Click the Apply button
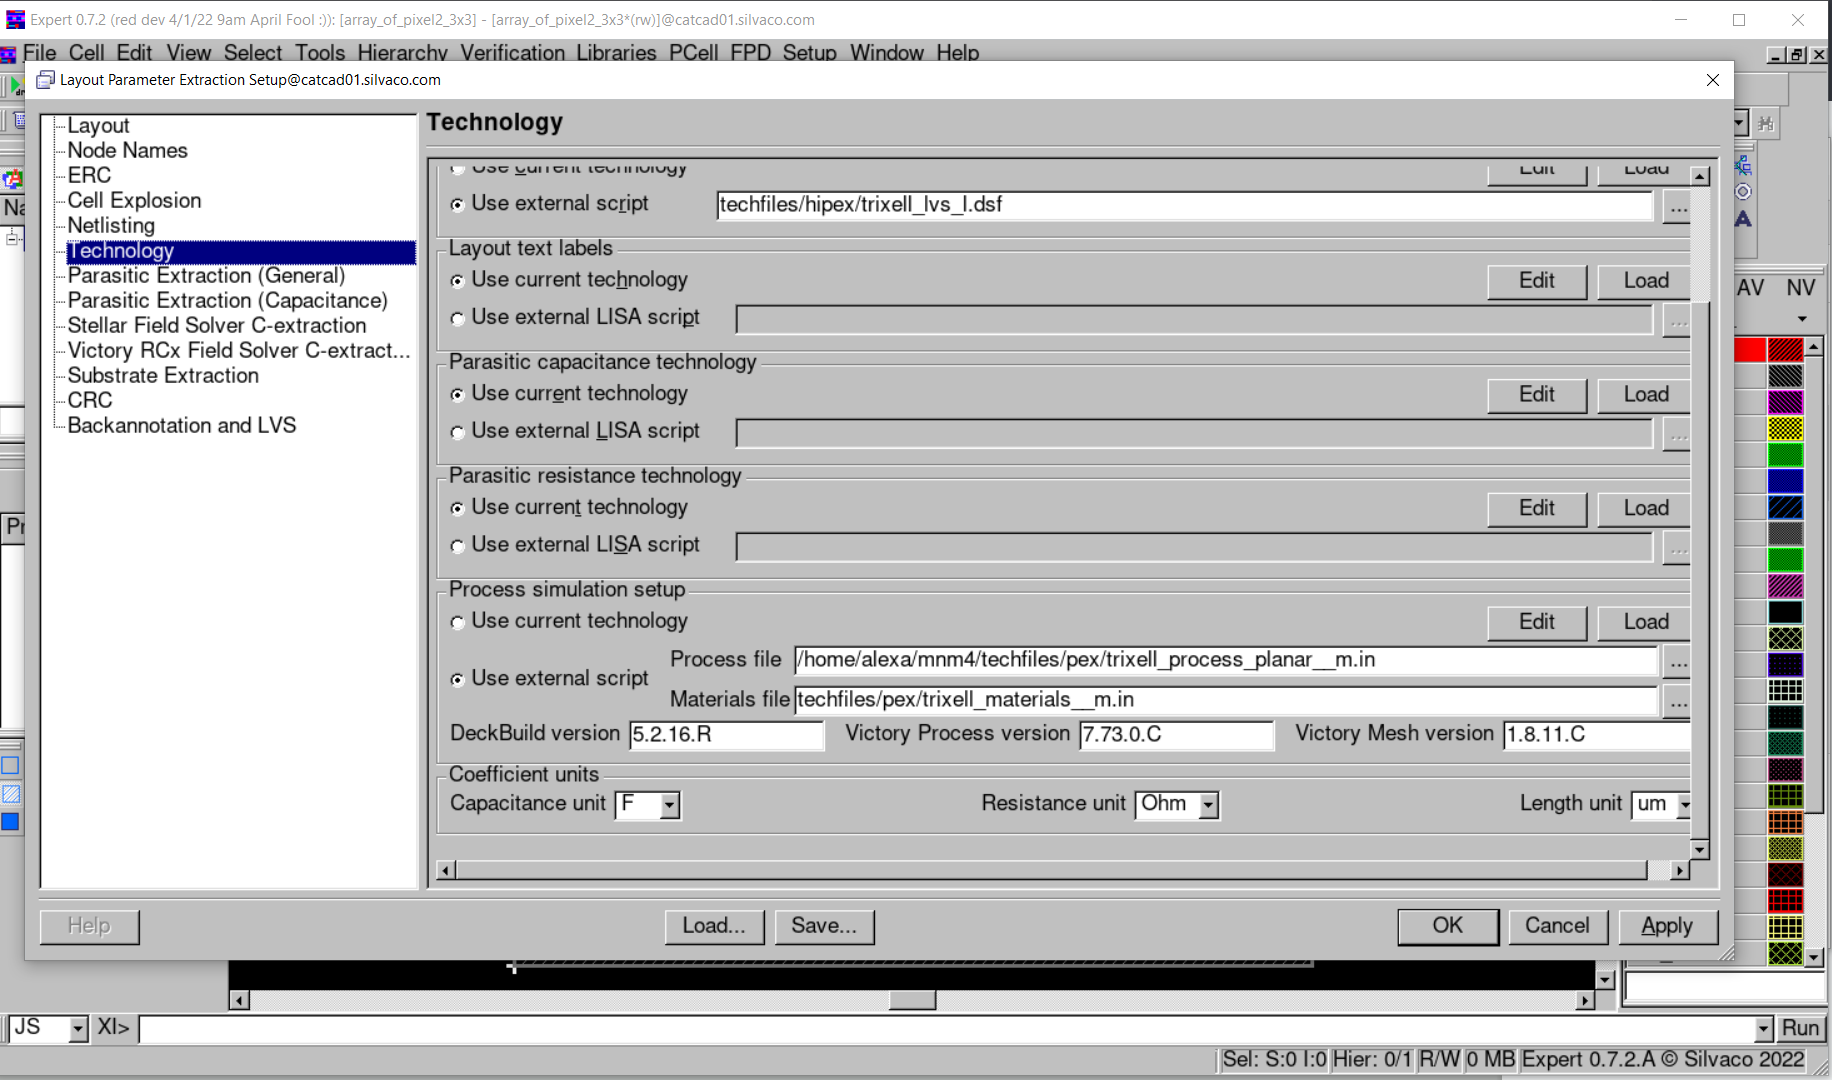This screenshot has height=1080, width=1832. [x=1666, y=926]
